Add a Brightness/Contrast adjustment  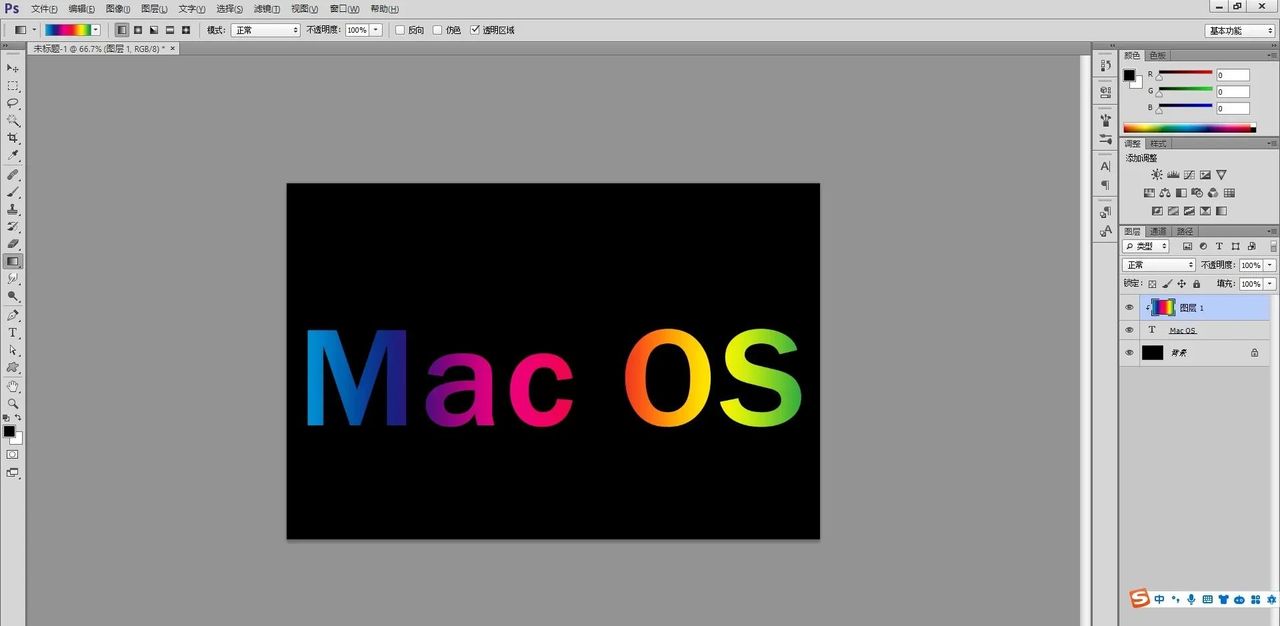point(1157,175)
